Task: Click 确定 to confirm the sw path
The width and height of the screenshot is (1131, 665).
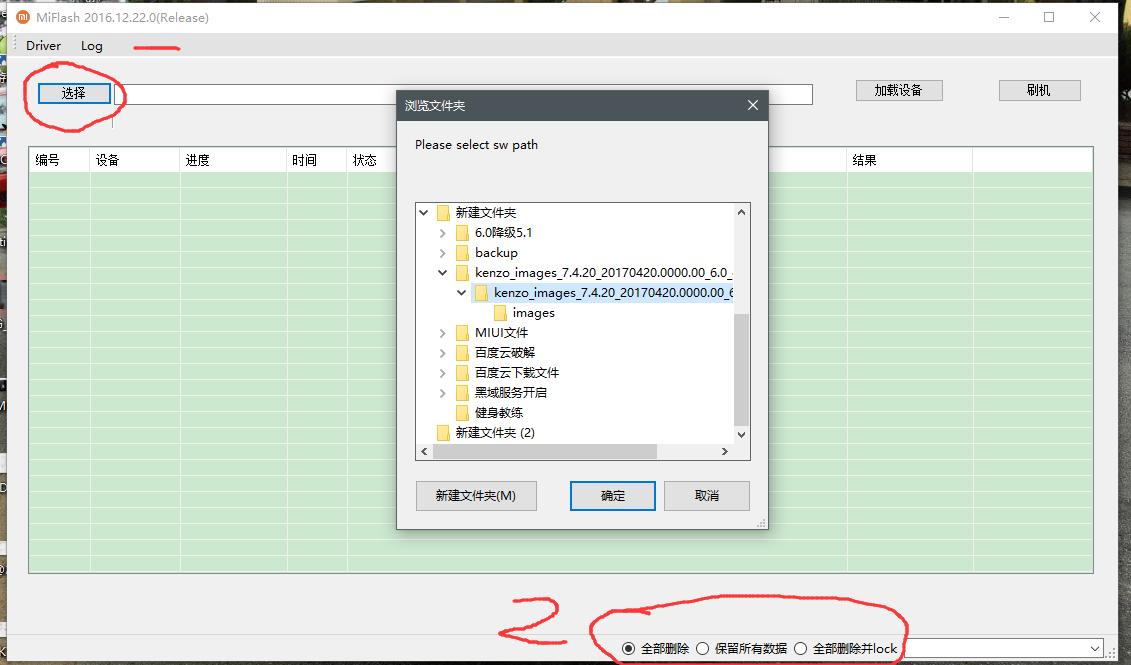Action: (612, 496)
